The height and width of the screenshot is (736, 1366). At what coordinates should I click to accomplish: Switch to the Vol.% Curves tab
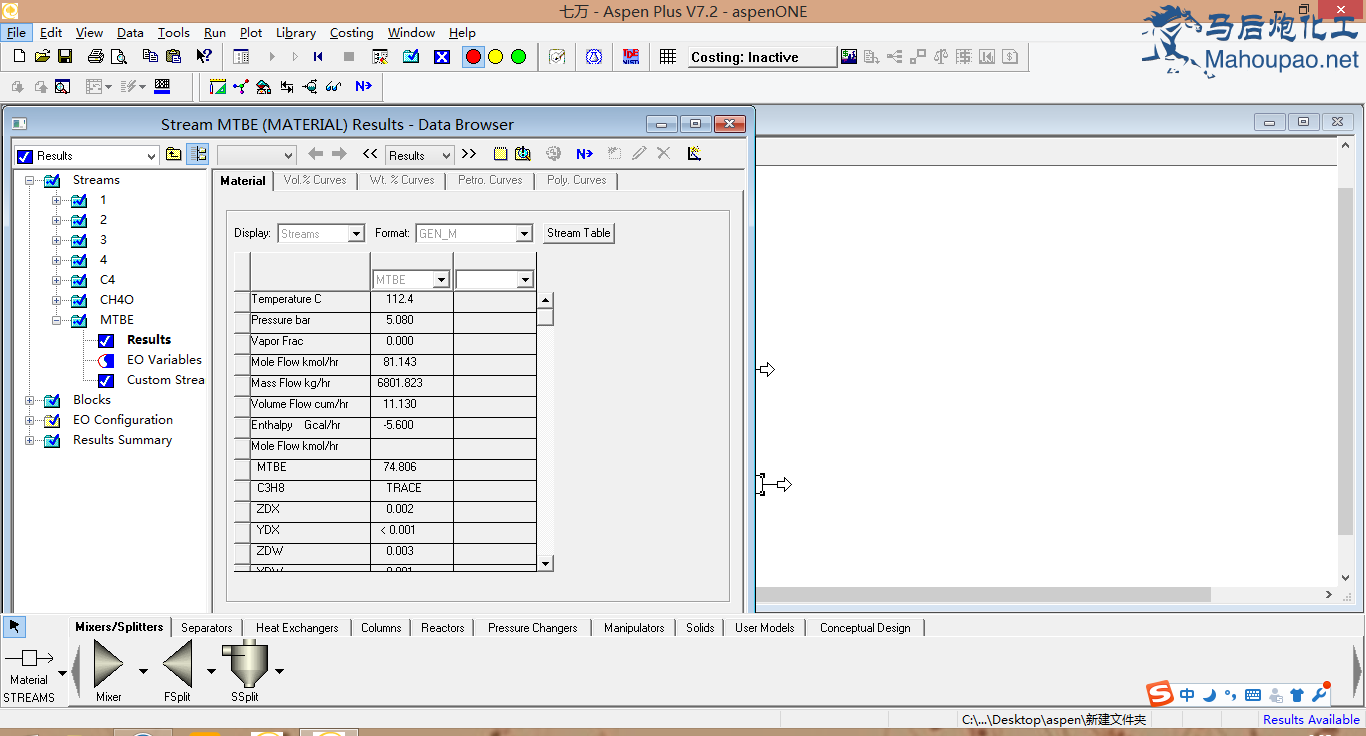(315, 180)
